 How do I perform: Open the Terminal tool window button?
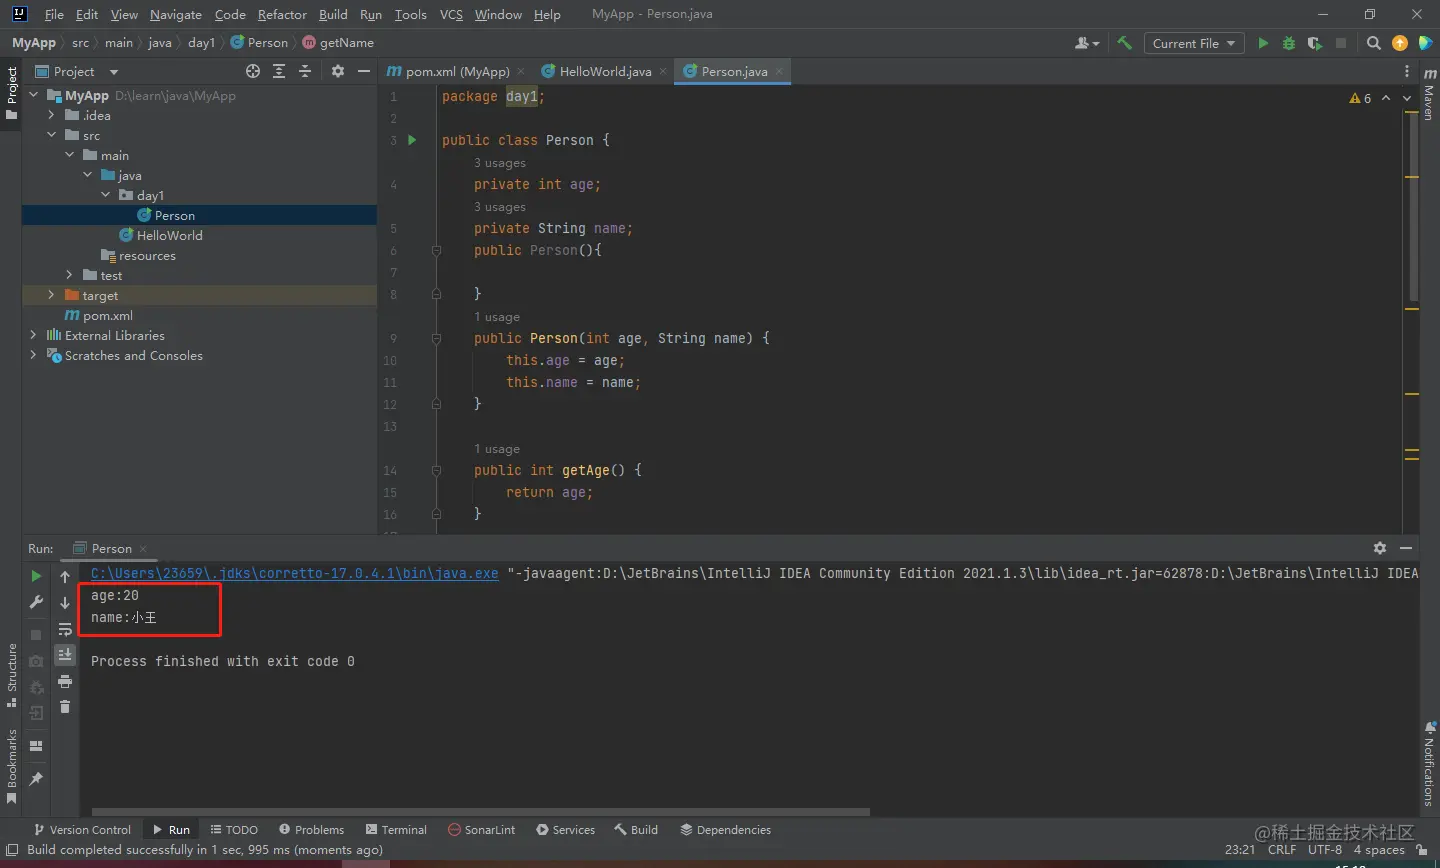point(396,830)
